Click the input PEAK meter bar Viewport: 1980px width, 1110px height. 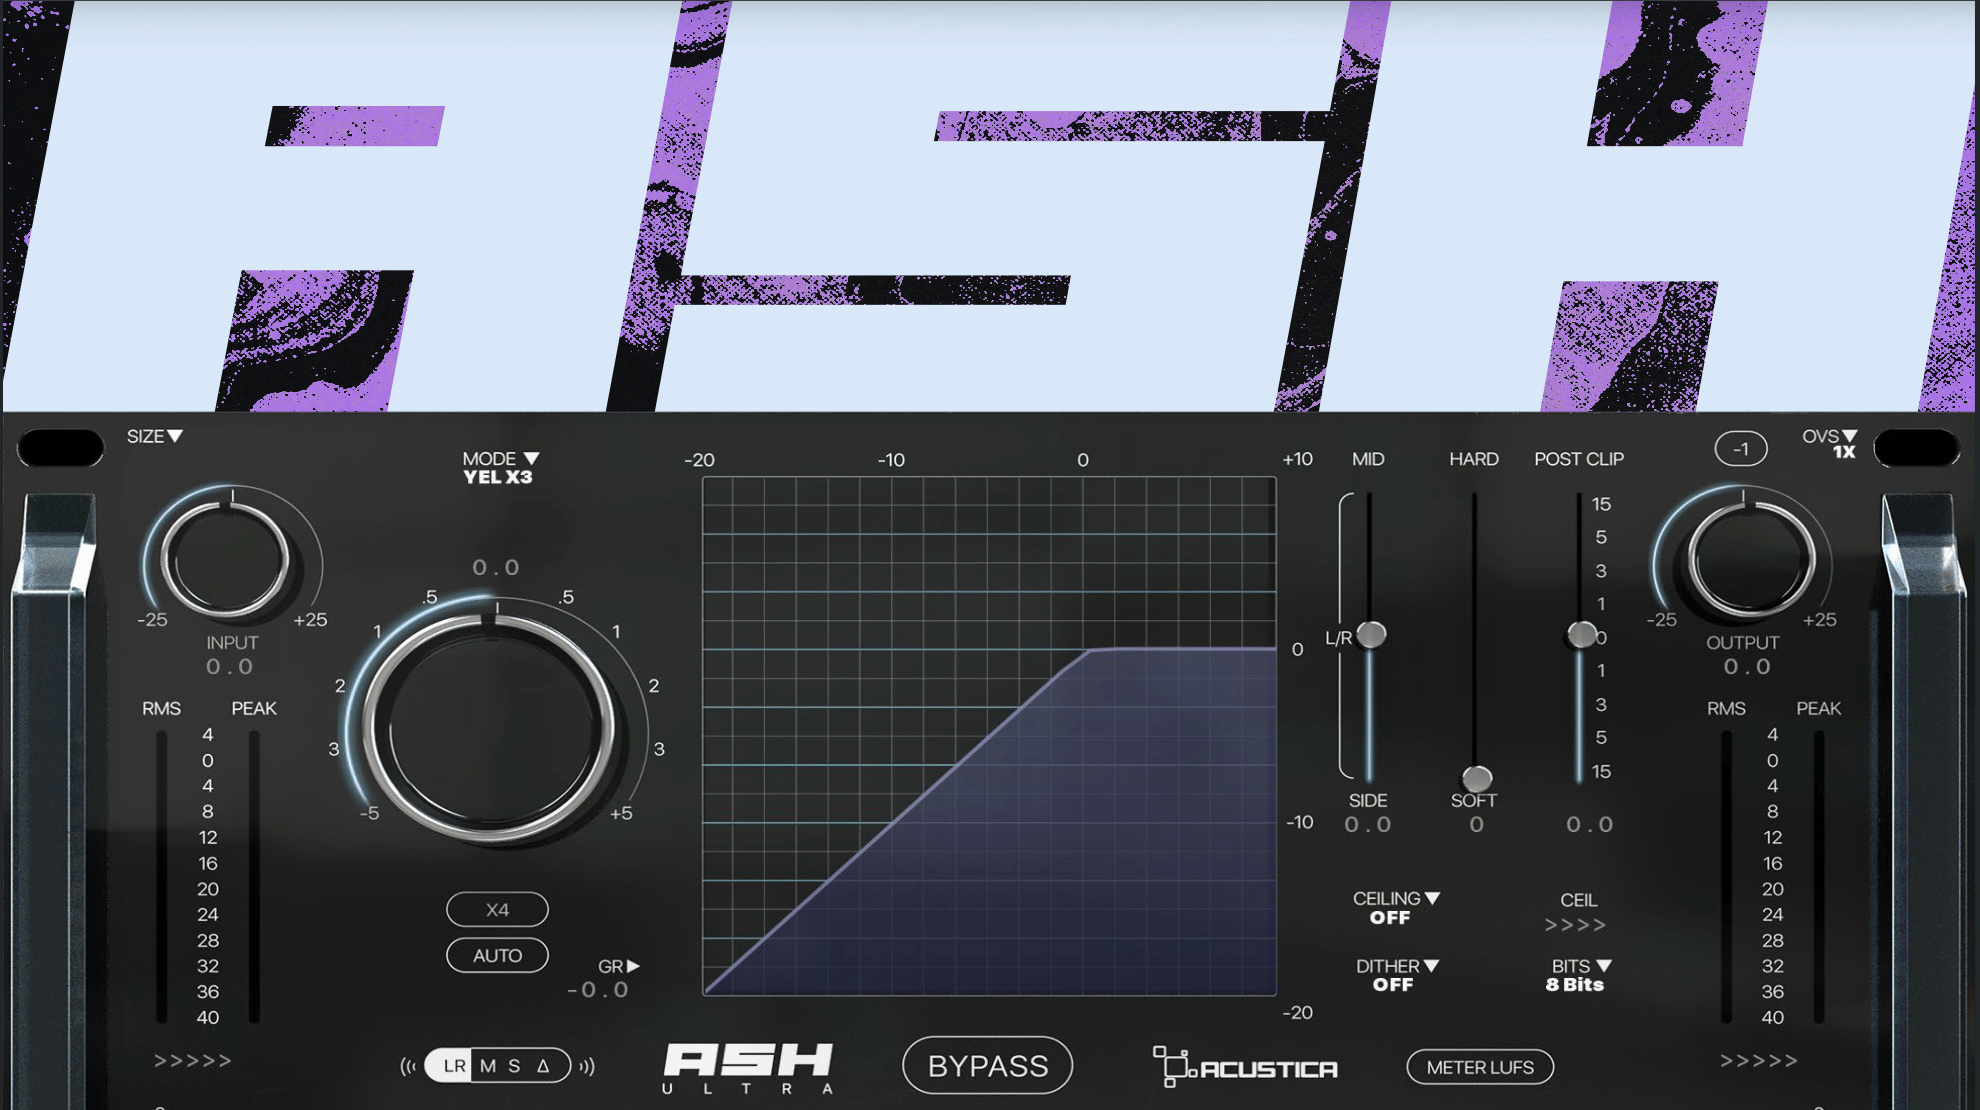click(254, 877)
